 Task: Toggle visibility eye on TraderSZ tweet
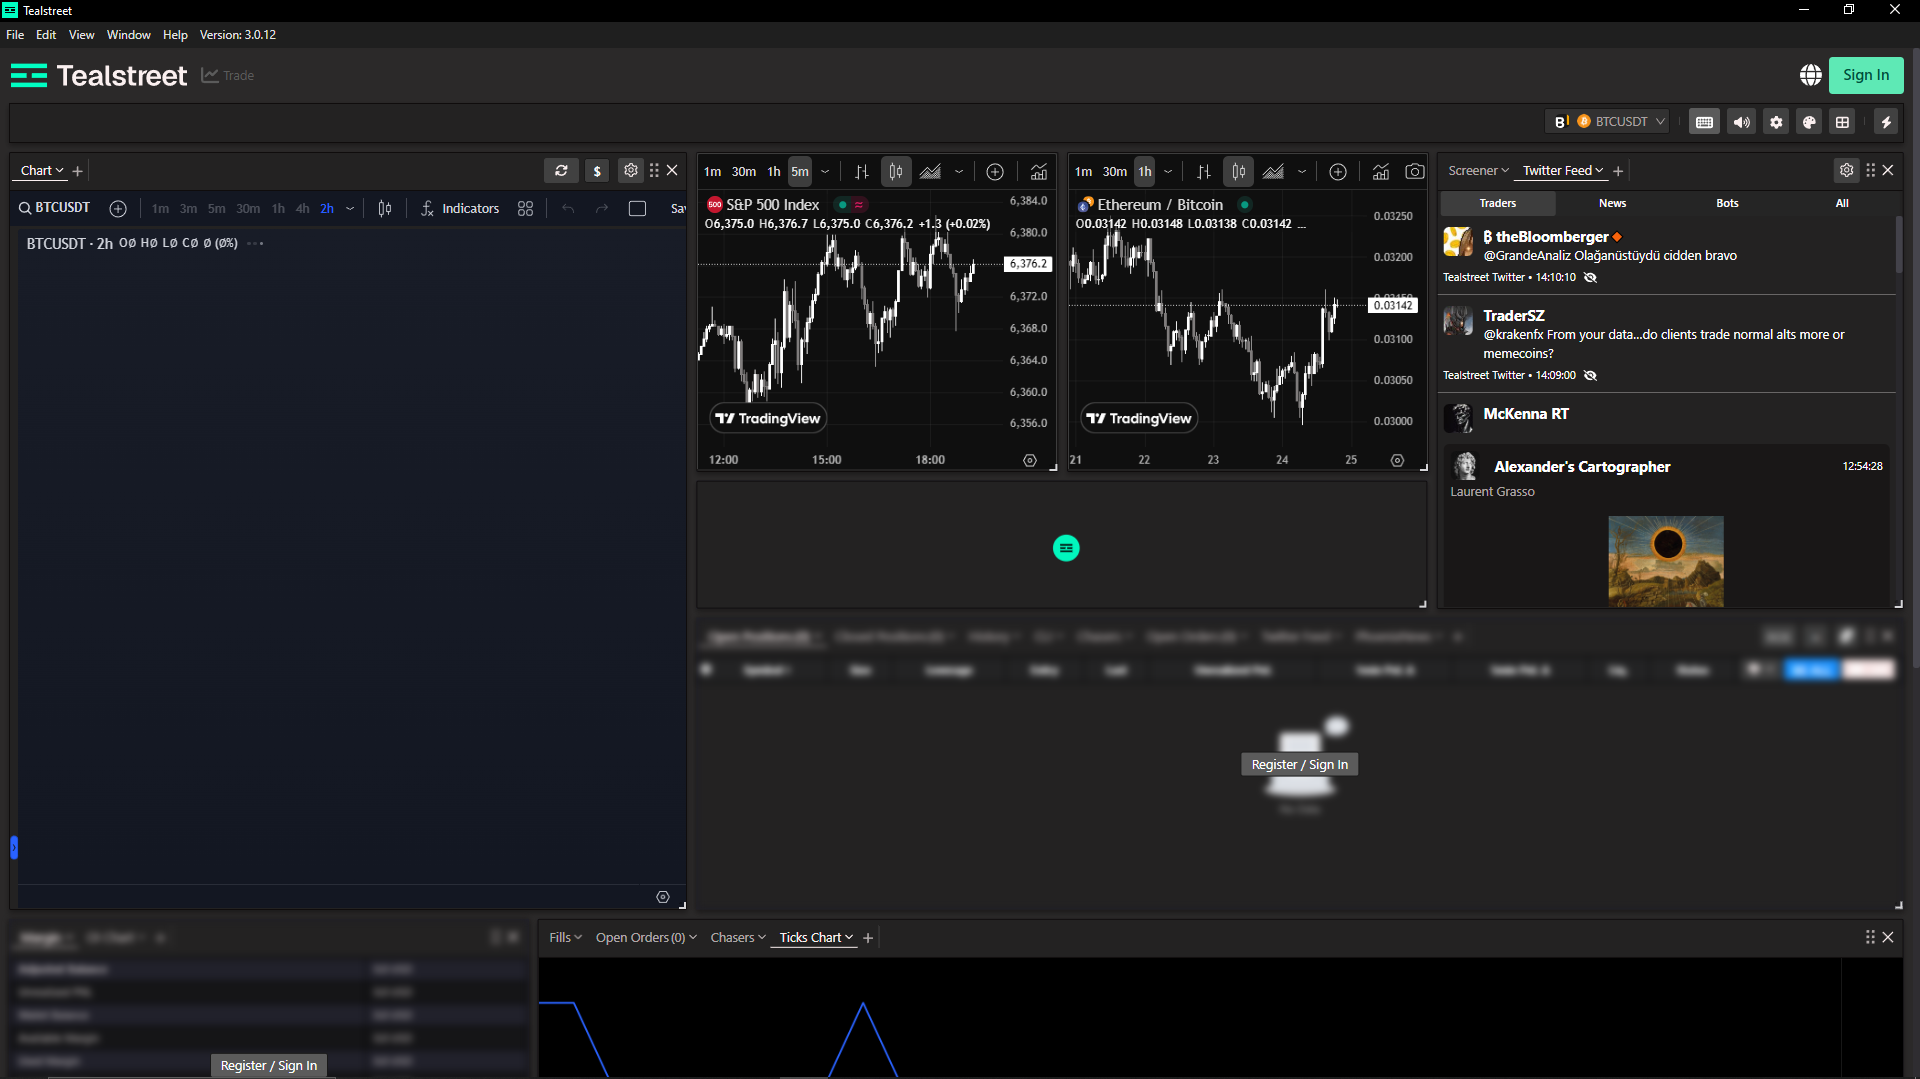(1590, 376)
